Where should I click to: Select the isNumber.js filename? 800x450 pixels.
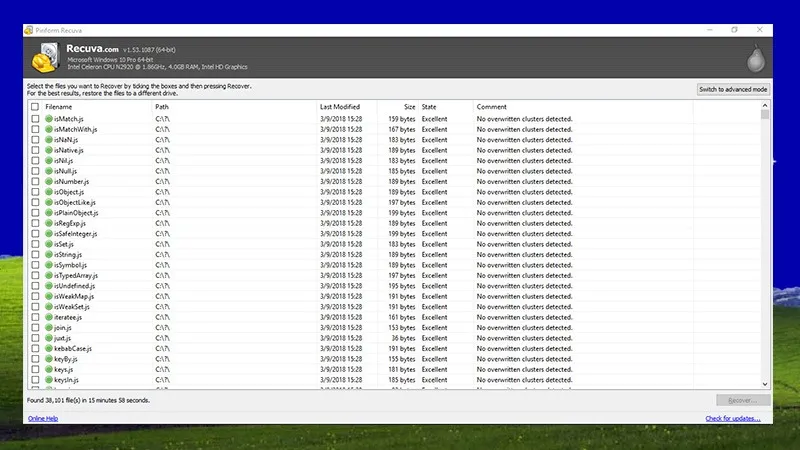coord(71,182)
